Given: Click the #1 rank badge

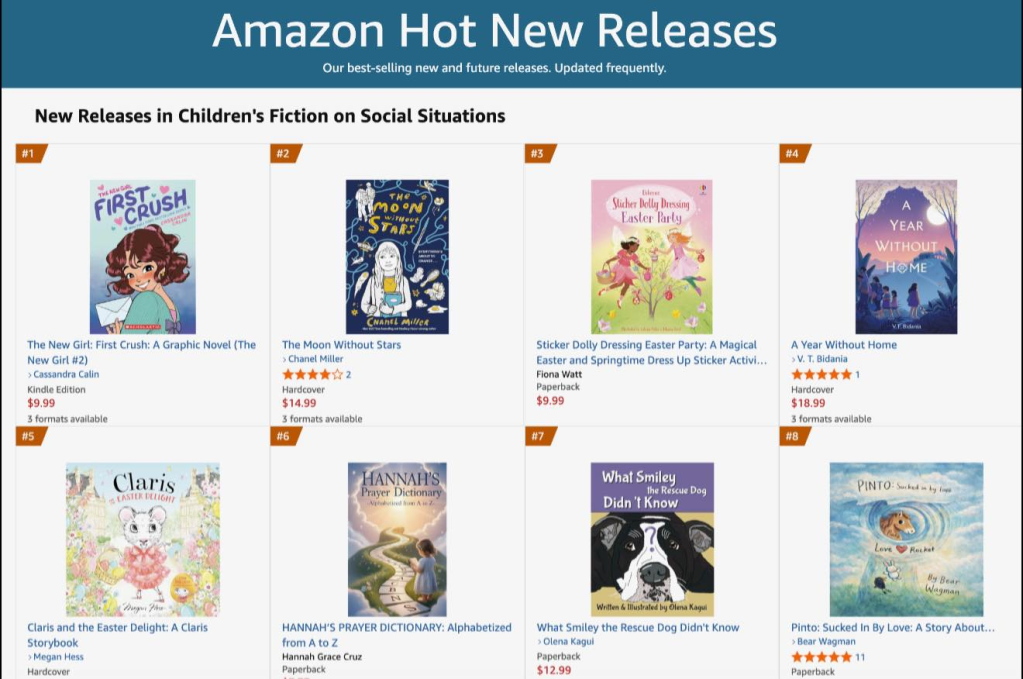Looking at the screenshot, I should [29, 153].
